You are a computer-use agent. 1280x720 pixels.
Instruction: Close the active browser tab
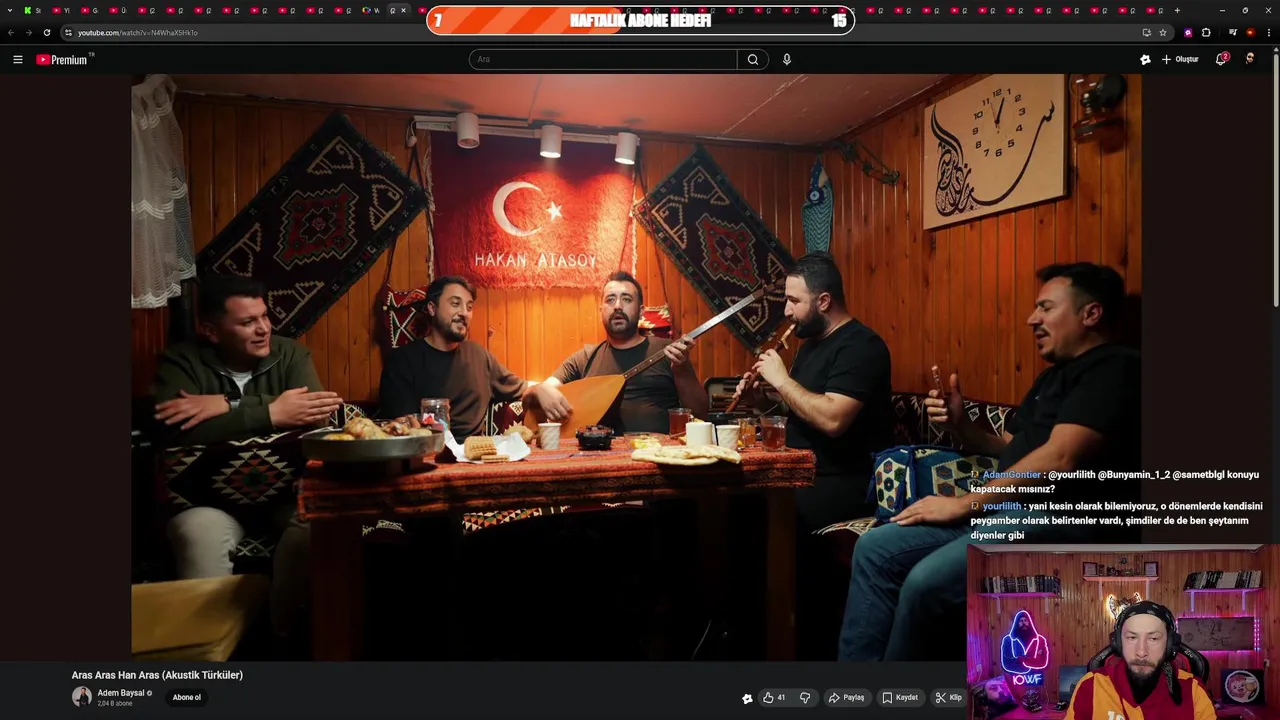point(403,10)
